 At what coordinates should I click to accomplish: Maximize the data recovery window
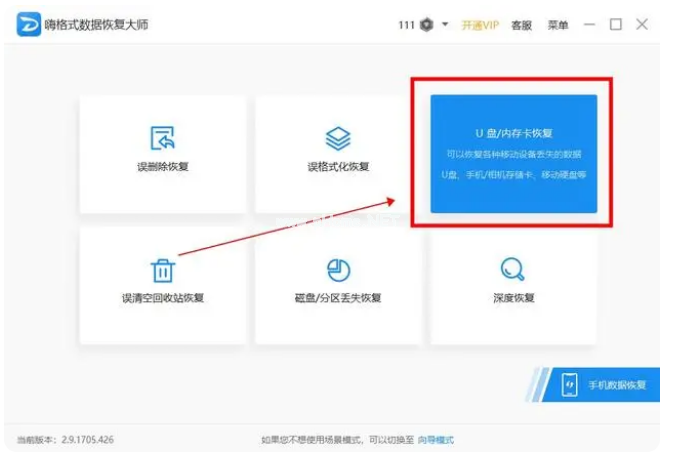point(616,25)
